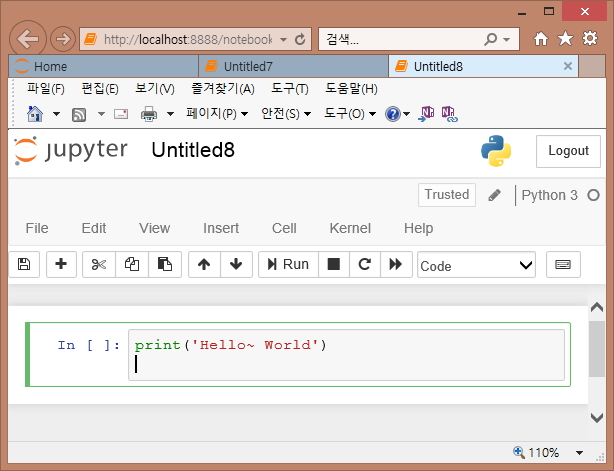Open the cell type Code dropdown

[x=477, y=265]
